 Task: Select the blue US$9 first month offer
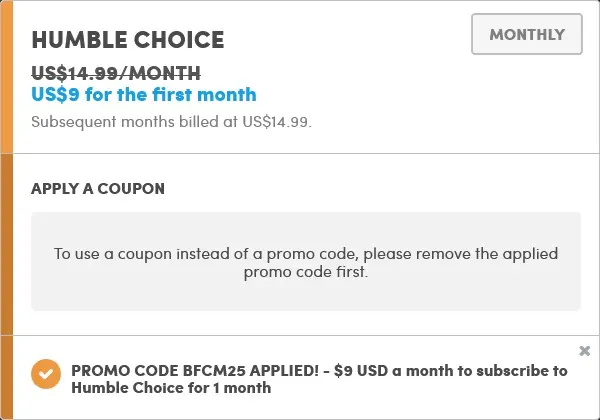tap(144, 95)
